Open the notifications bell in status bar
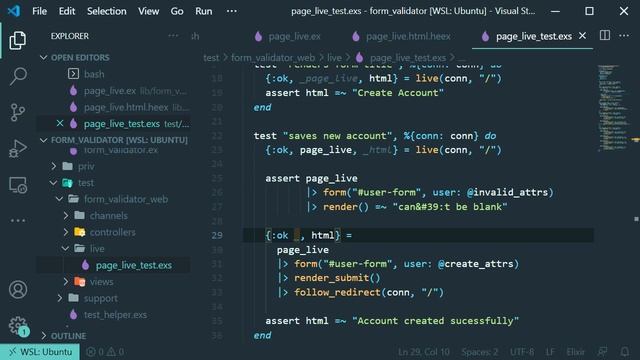This screenshot has width=640, height=360. (624, 352)
